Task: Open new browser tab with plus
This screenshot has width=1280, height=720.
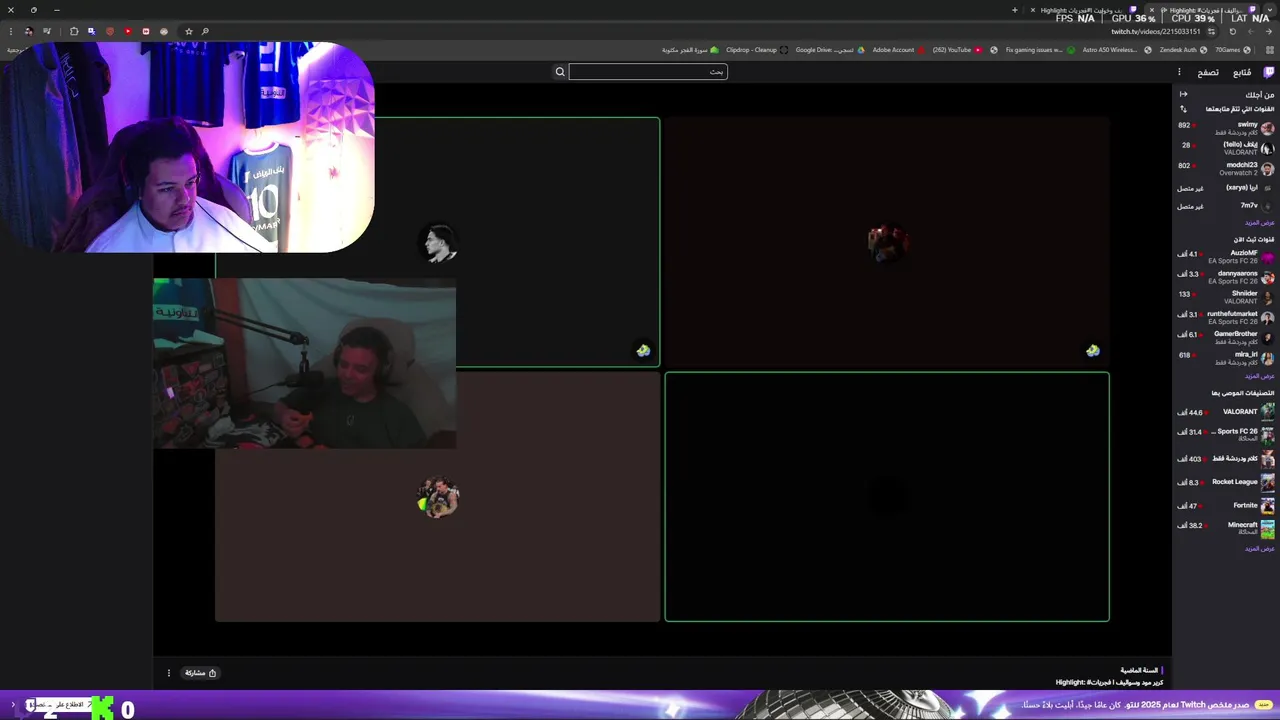Action: (1015, 10)
